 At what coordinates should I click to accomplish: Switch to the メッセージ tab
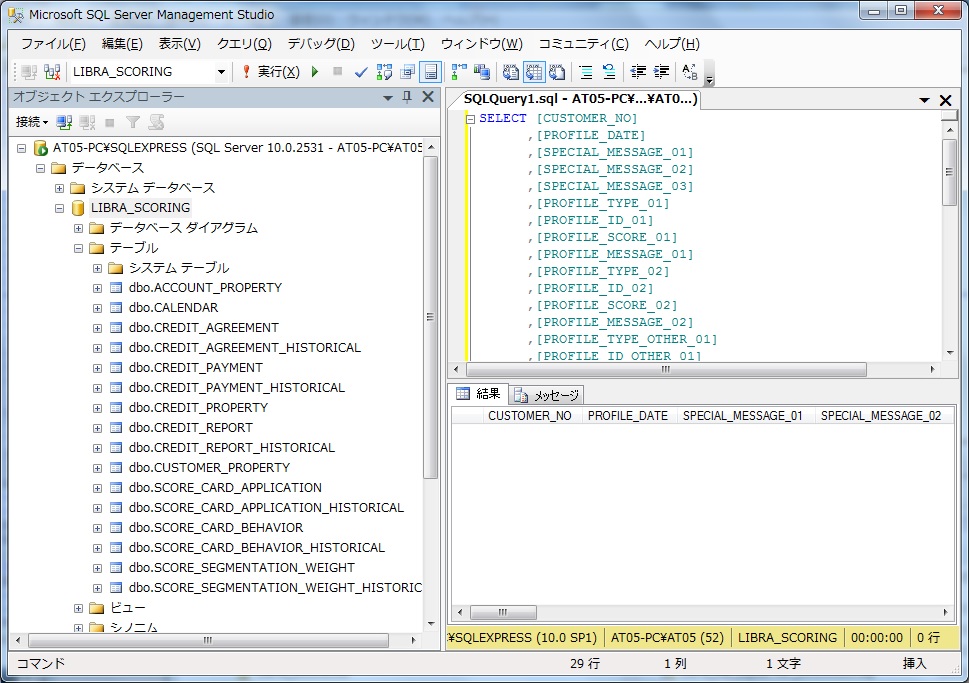click(548, 395)
